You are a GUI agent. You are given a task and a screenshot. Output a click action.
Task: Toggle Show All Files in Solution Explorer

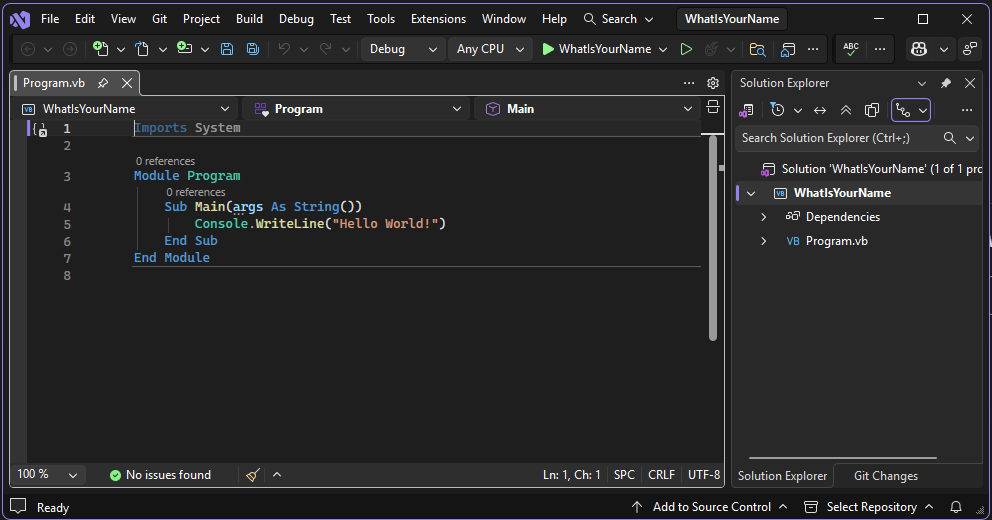(872, 110)
